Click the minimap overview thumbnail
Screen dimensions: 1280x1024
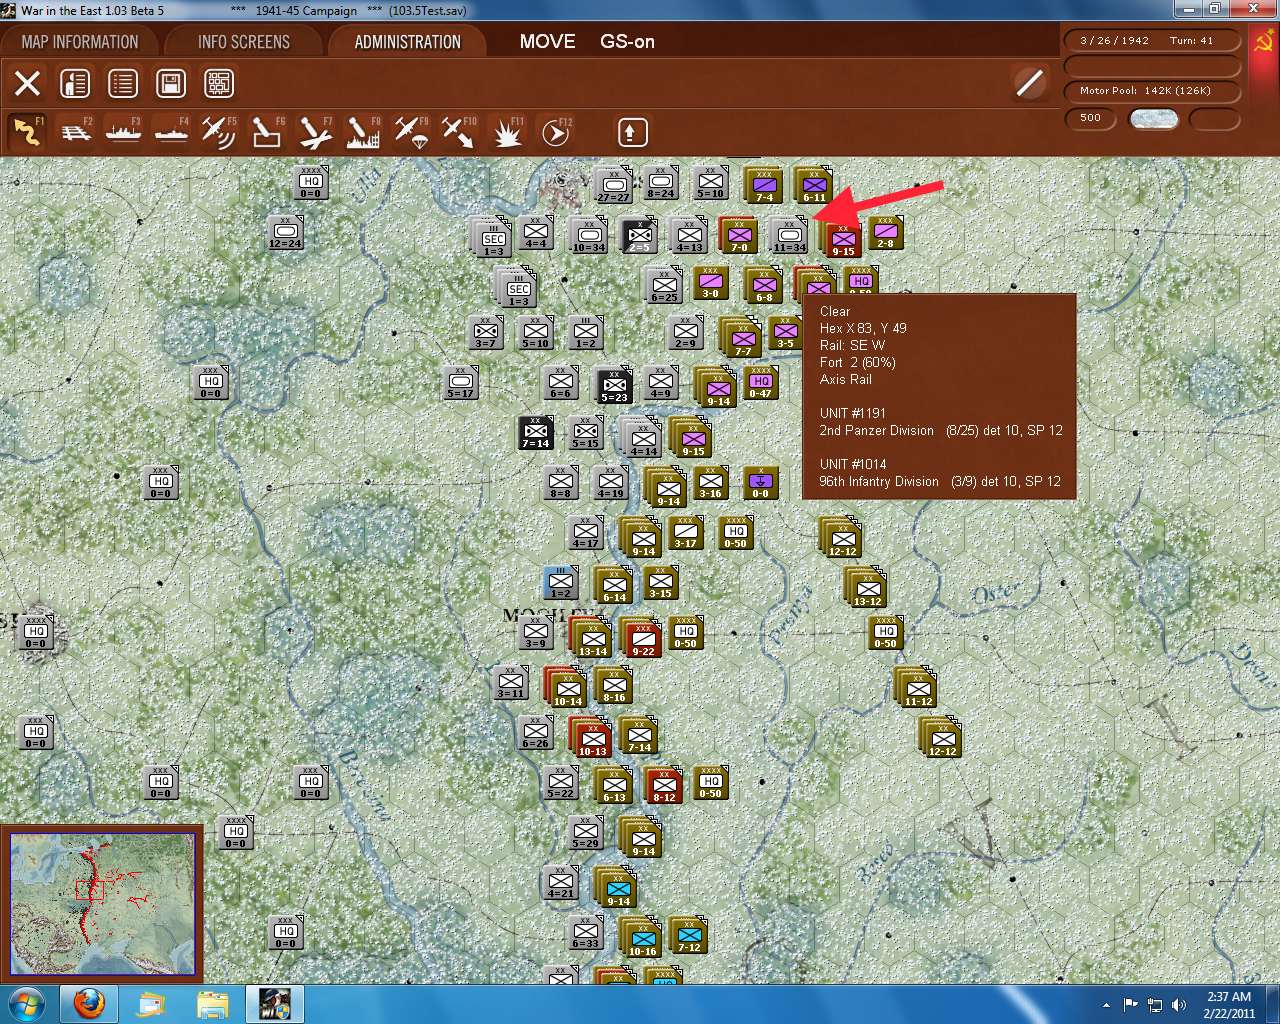click(x=102, y=903)
